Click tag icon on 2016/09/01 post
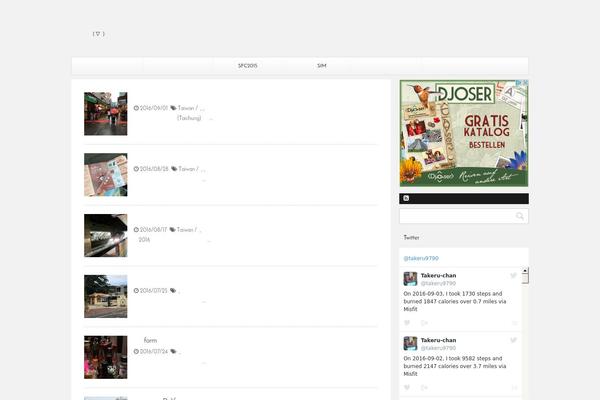The height and width of the screenshot is (400, 600). pyautogui.click(x=173, y=108)
